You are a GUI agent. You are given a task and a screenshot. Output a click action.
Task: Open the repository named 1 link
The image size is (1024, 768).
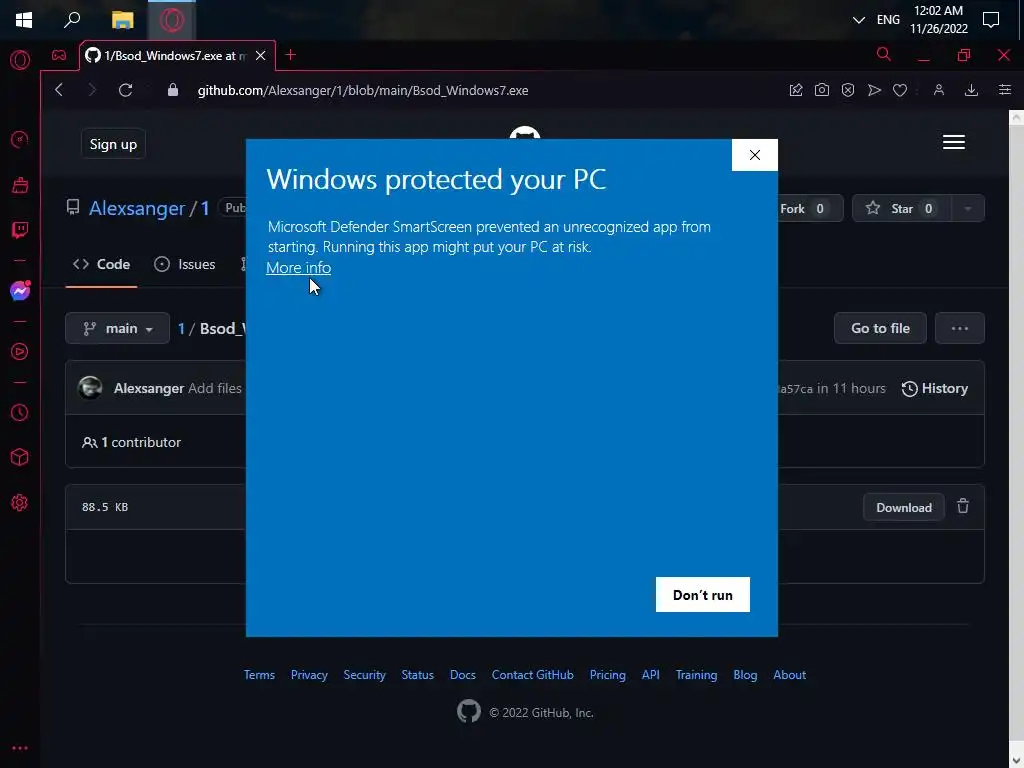coord(204,208)
